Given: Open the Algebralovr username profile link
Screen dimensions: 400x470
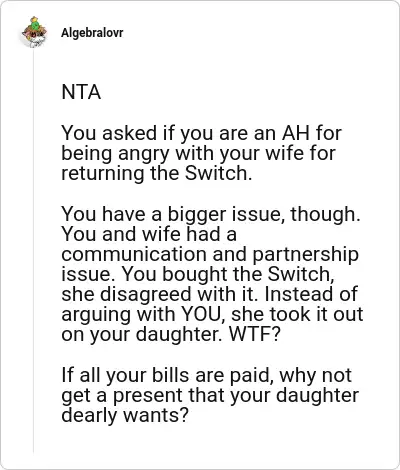Looking at the screenshot, I should 92,33.
